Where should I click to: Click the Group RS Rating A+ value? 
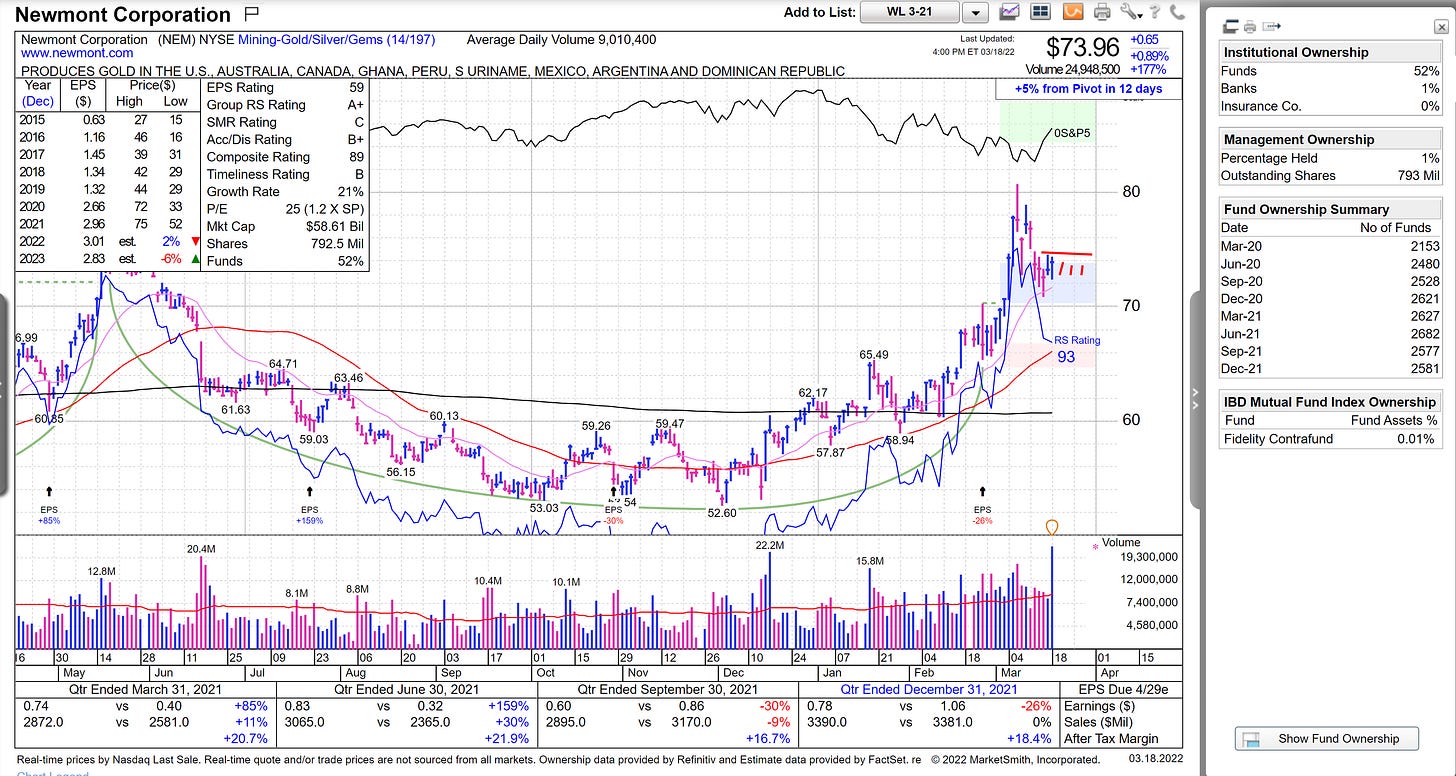tap(355, 105)
